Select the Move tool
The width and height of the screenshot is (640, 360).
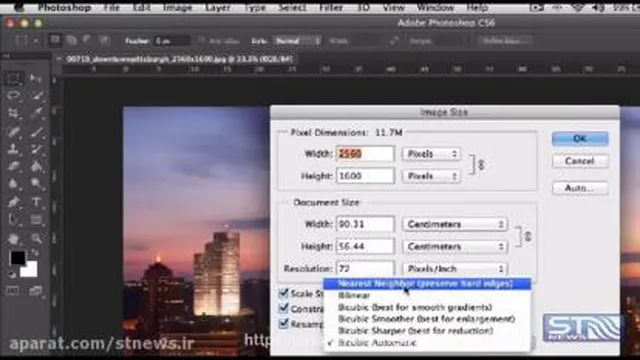click(x=36, y=78)
